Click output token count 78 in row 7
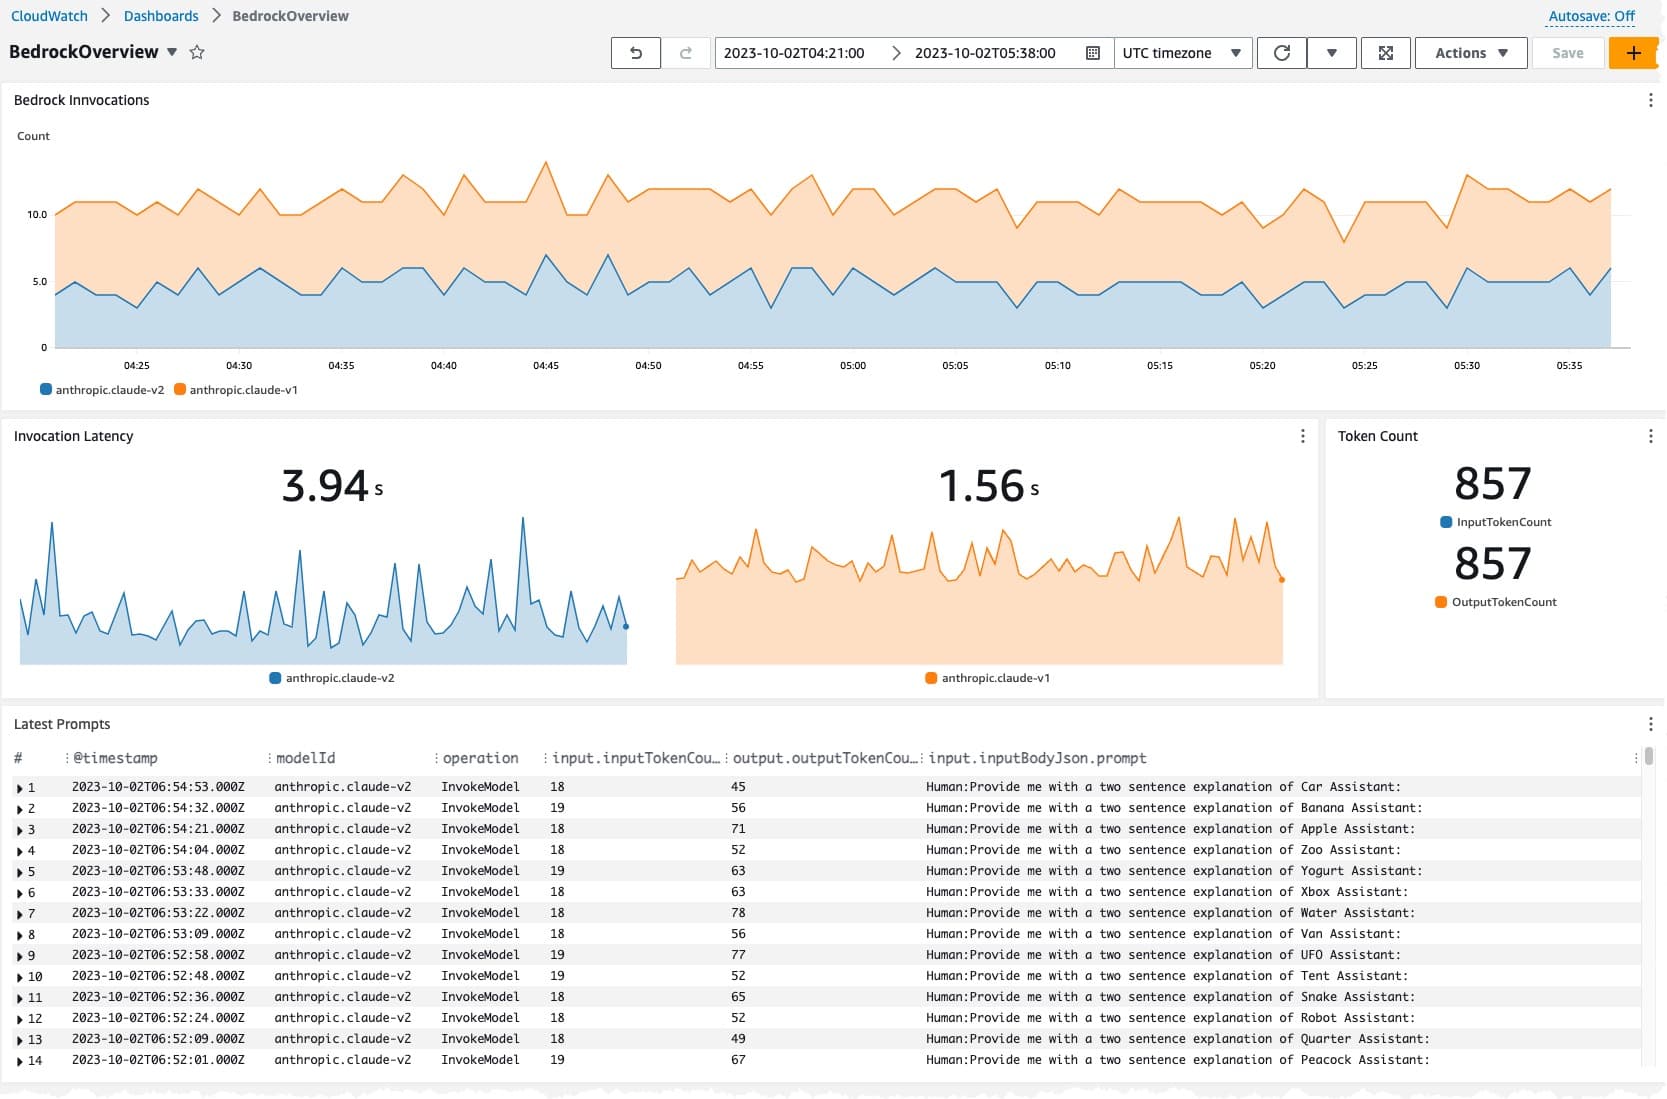1667x1099 pixels. point(738,913)
